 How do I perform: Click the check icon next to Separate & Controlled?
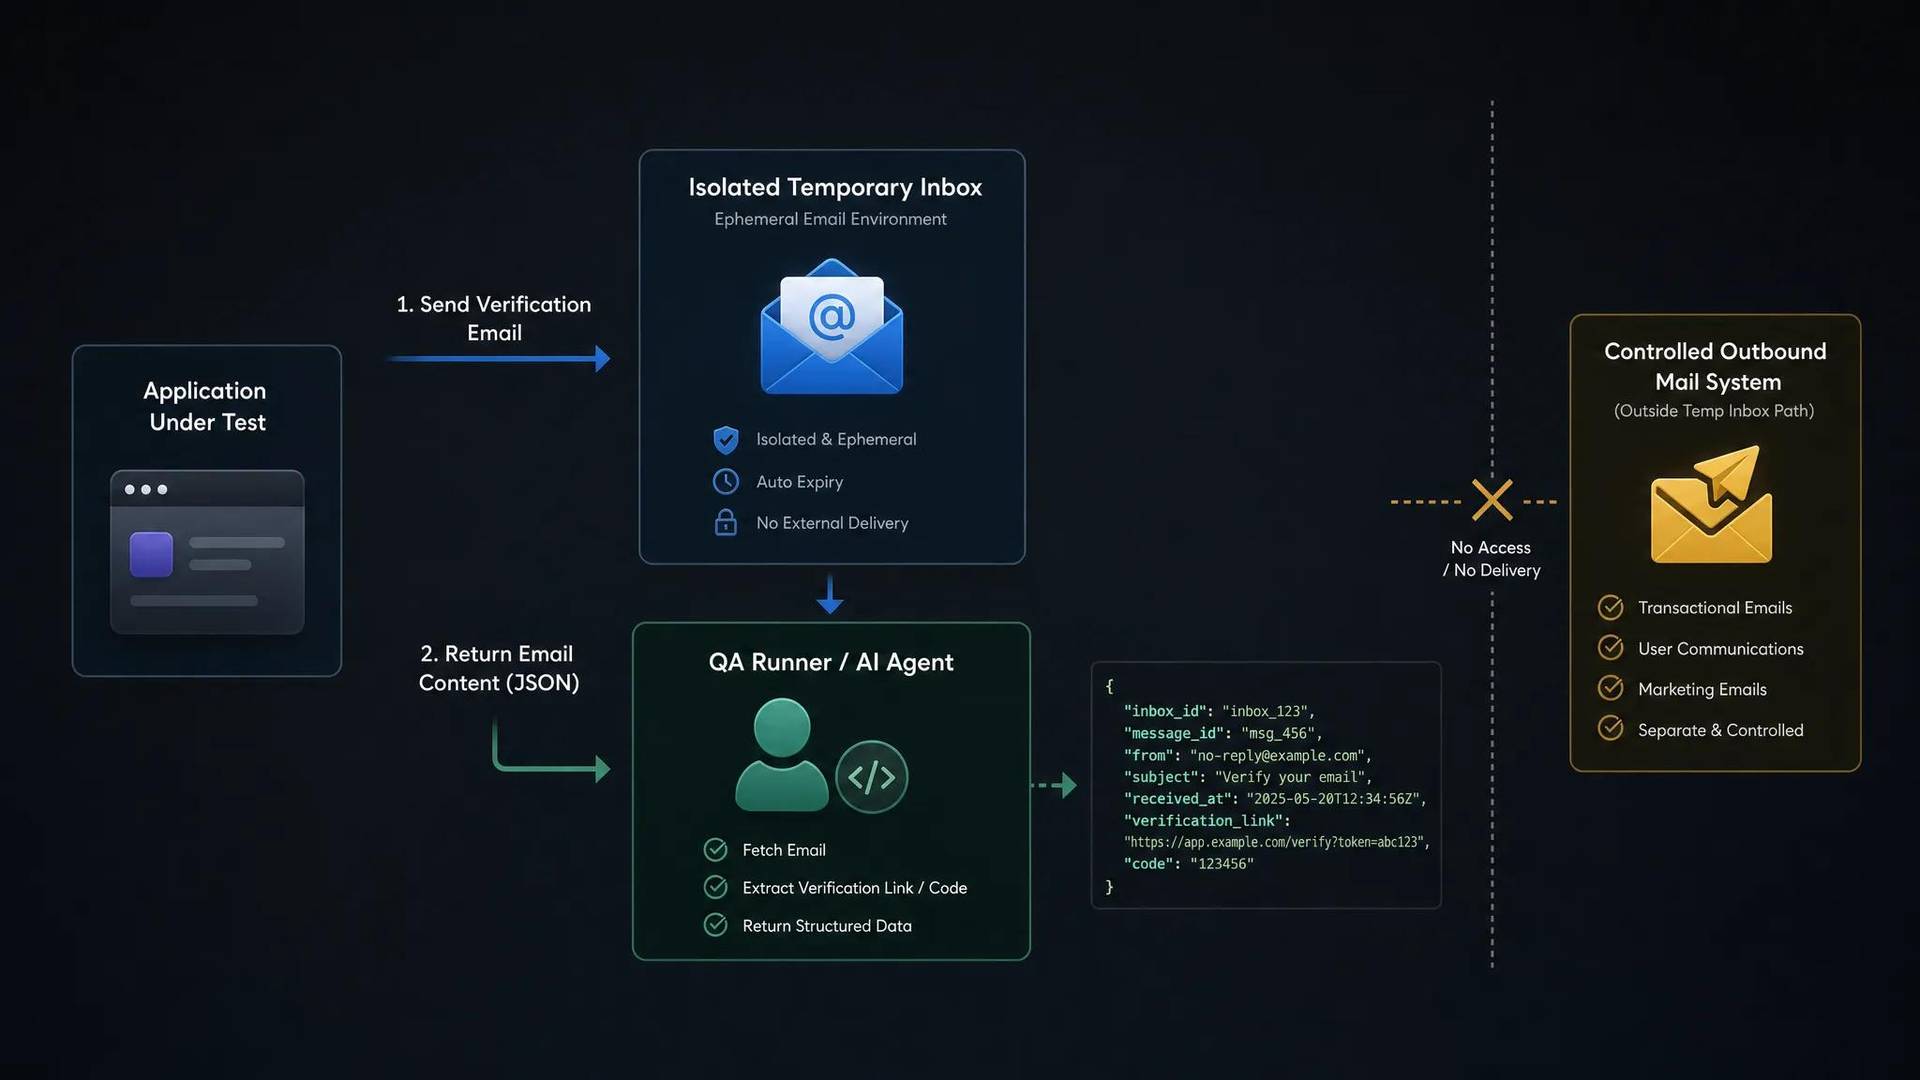point(1611,729)
